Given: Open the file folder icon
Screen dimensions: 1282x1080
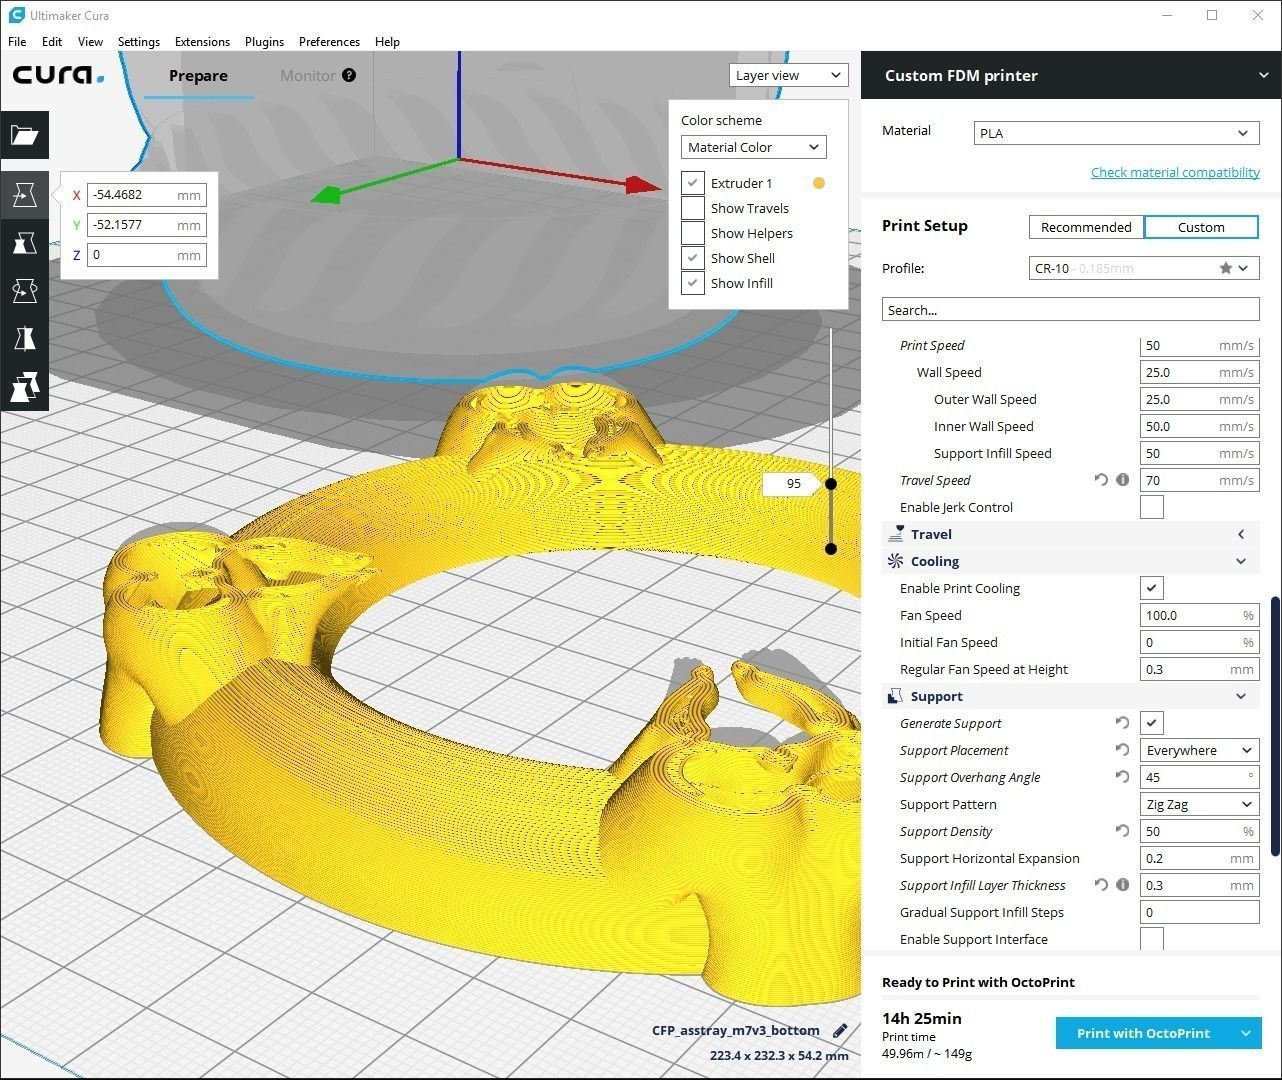Looking at the screenshot, I should 24,135.
